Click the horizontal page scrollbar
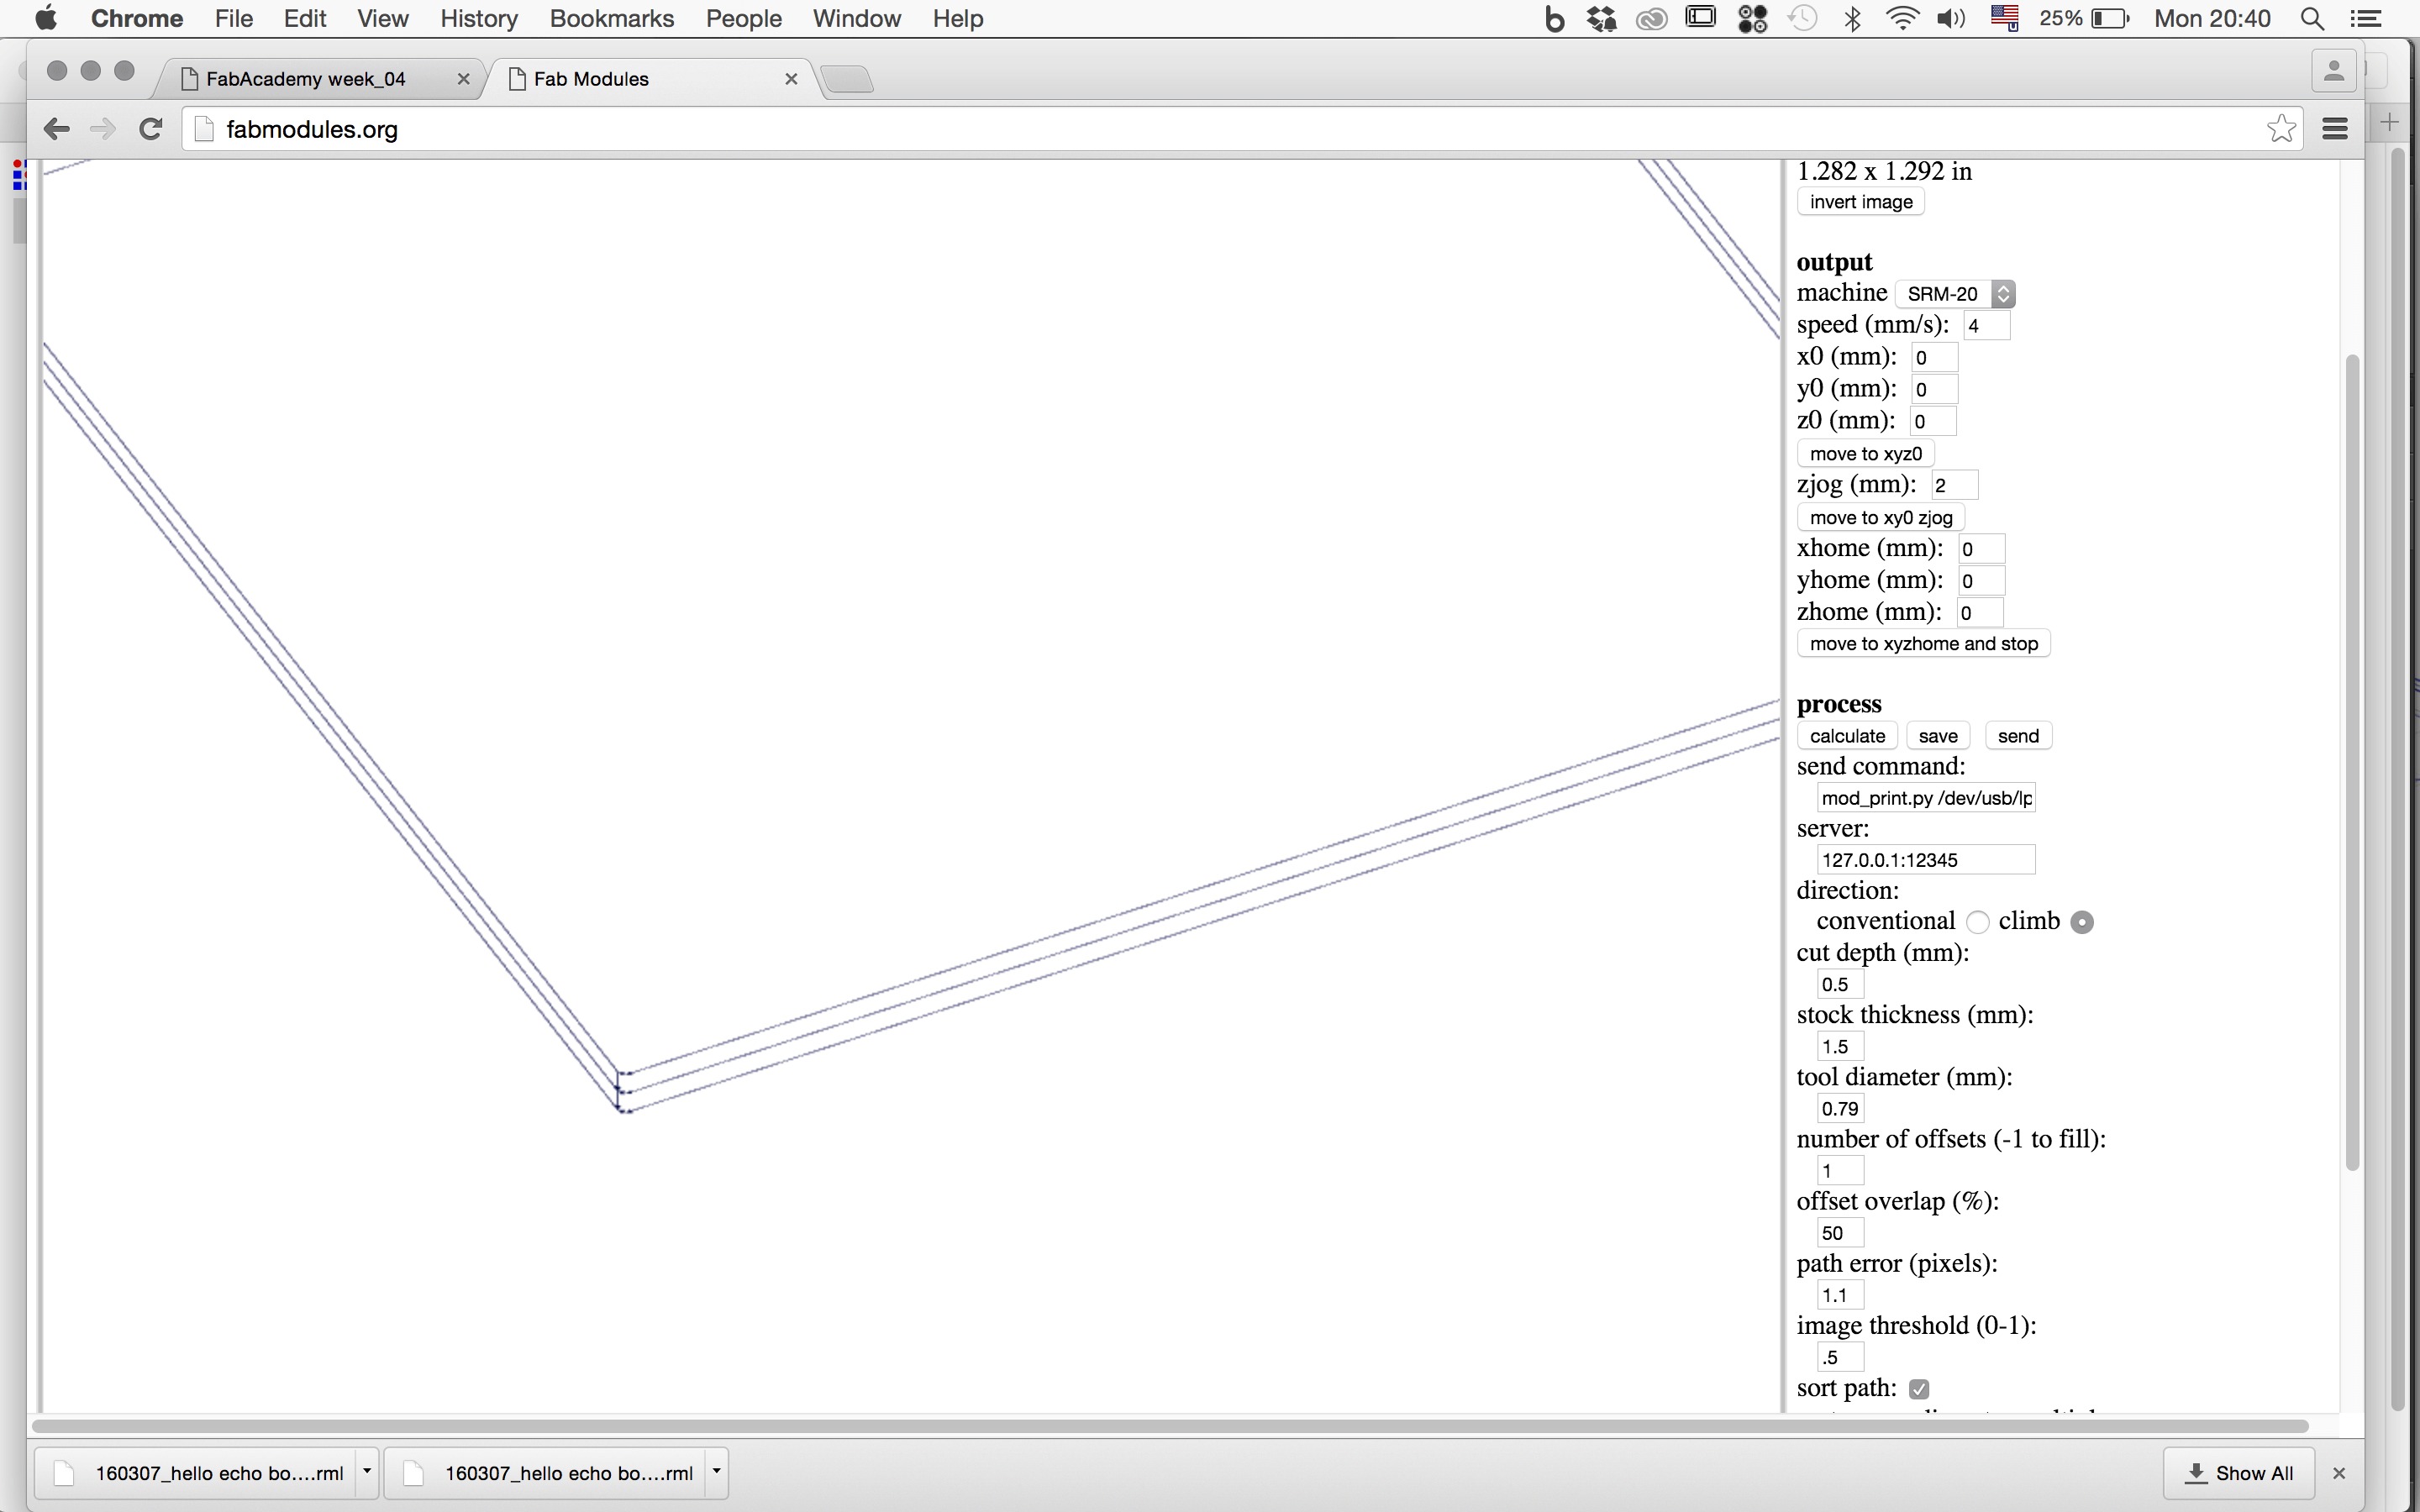The image size is (2420, 1512). click(x=1170, y=1426)
